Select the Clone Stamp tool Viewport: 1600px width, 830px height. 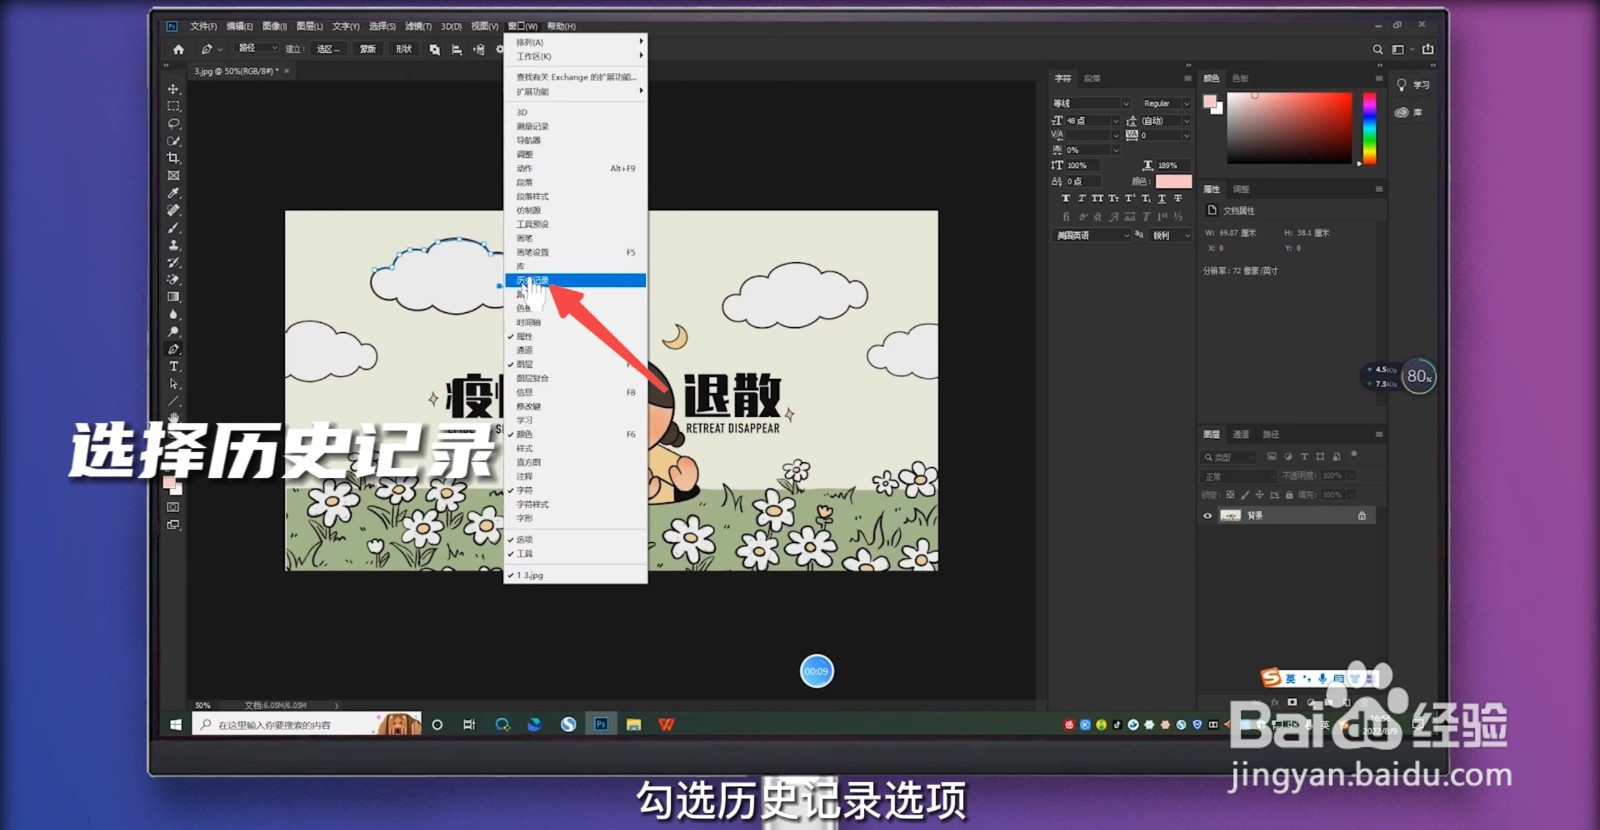(173, 245)
